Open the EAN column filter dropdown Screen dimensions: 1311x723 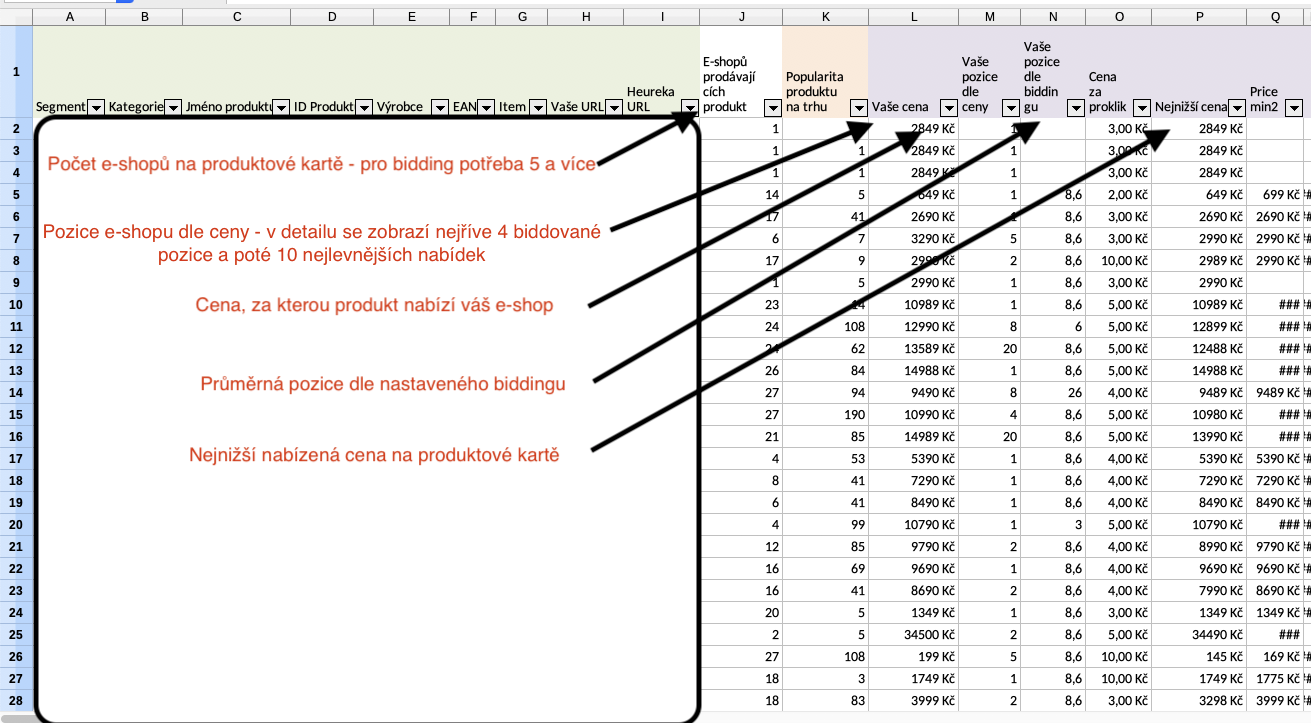point(486,107)
